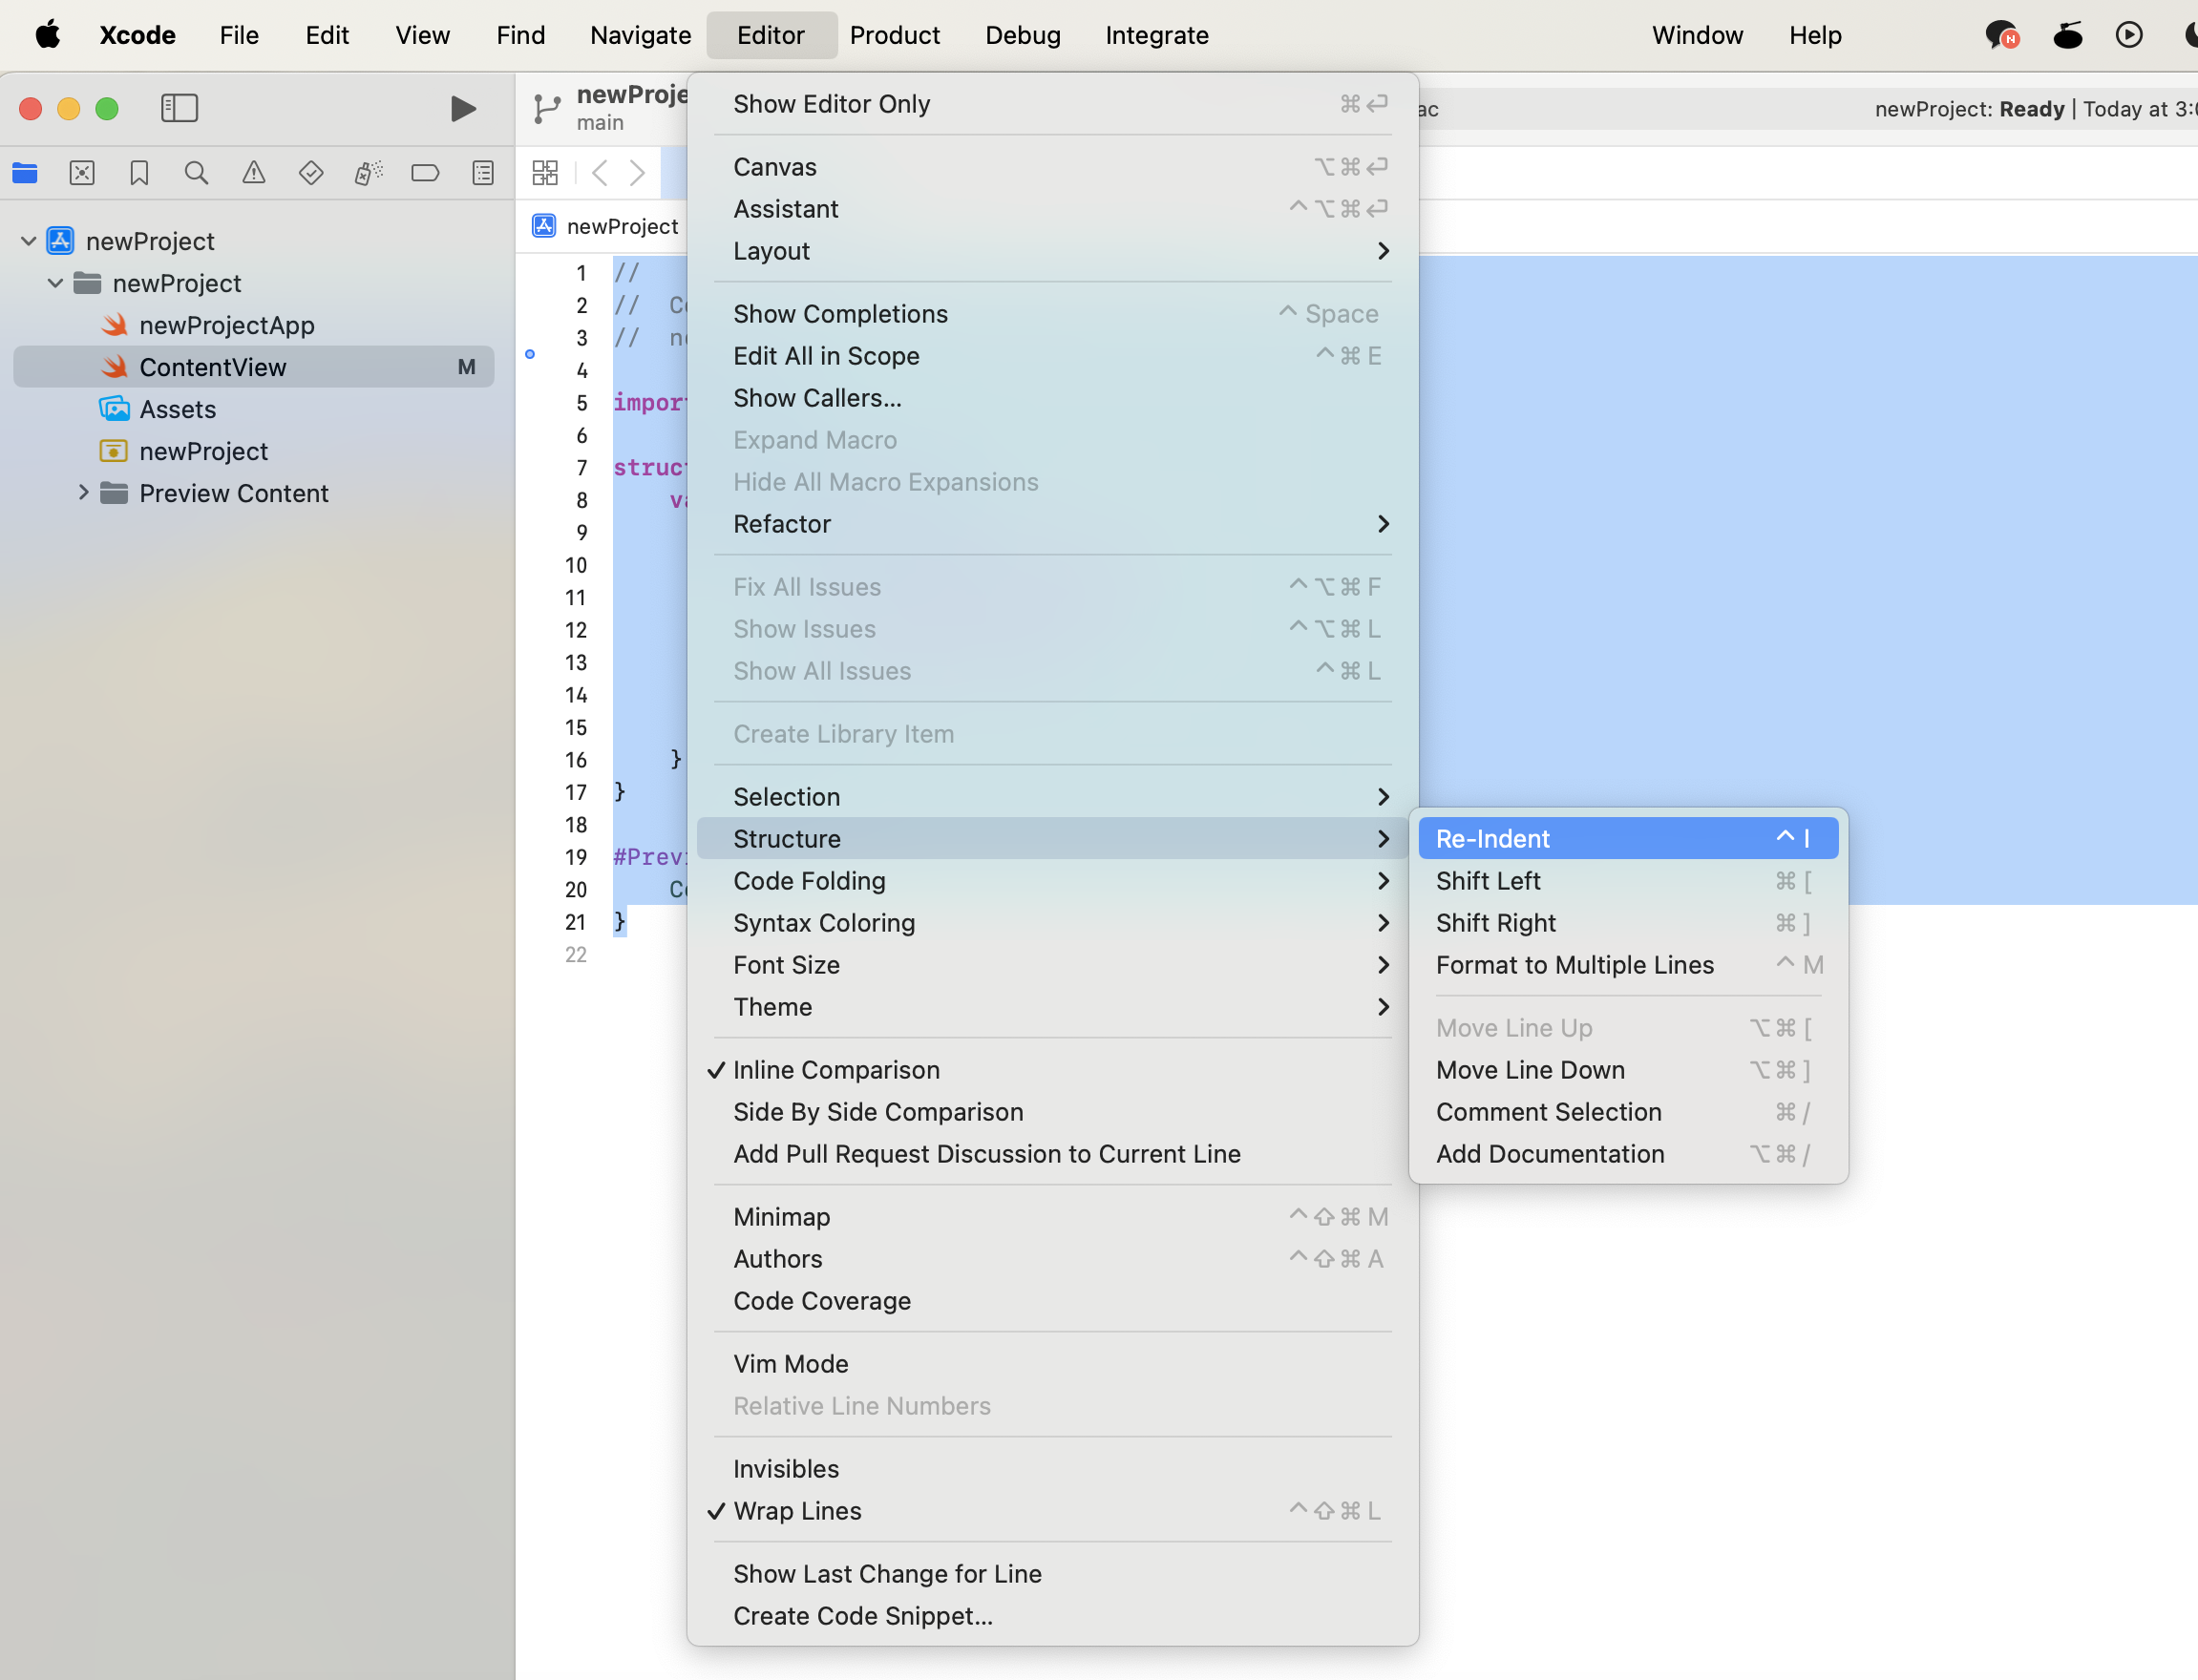Click newProject icon in the jump bar
This screenshot has height=1680, width=2198.
tap(544, 226)
